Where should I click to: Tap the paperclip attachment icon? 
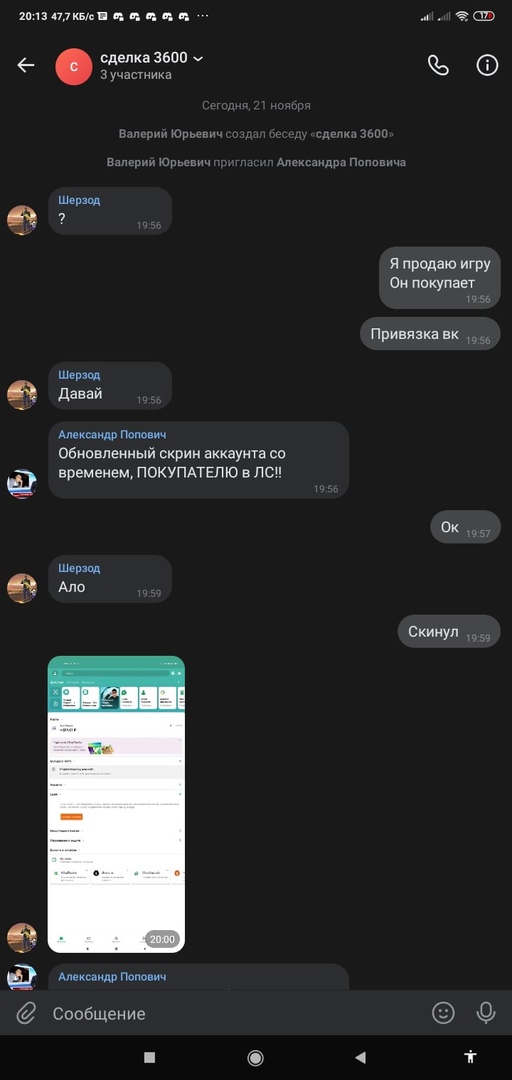point(25,1013)
